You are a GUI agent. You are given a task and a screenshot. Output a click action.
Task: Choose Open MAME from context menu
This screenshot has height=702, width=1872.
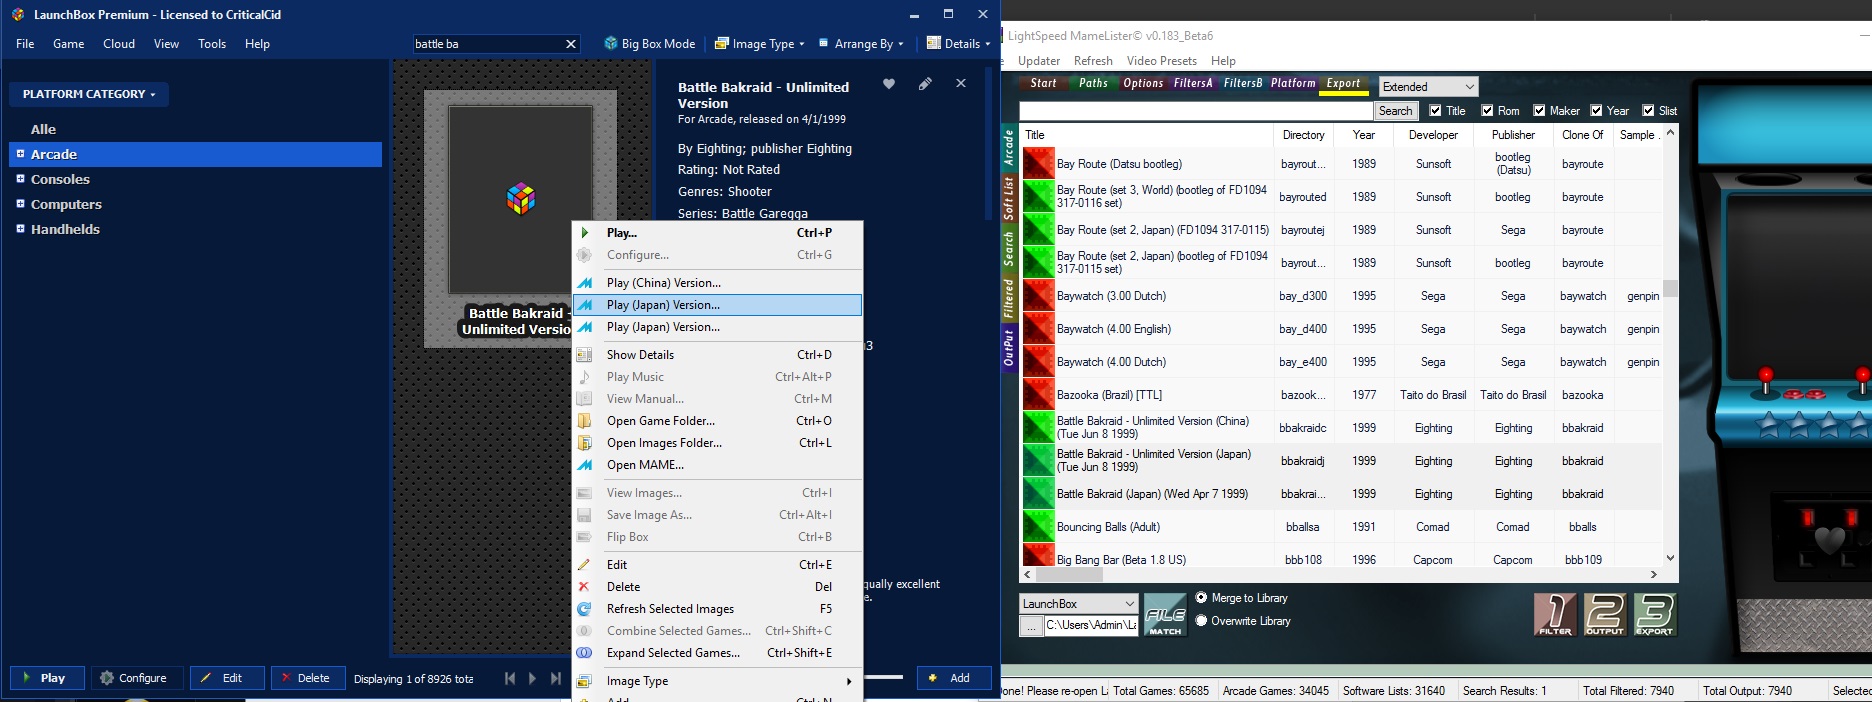(717, 465)
